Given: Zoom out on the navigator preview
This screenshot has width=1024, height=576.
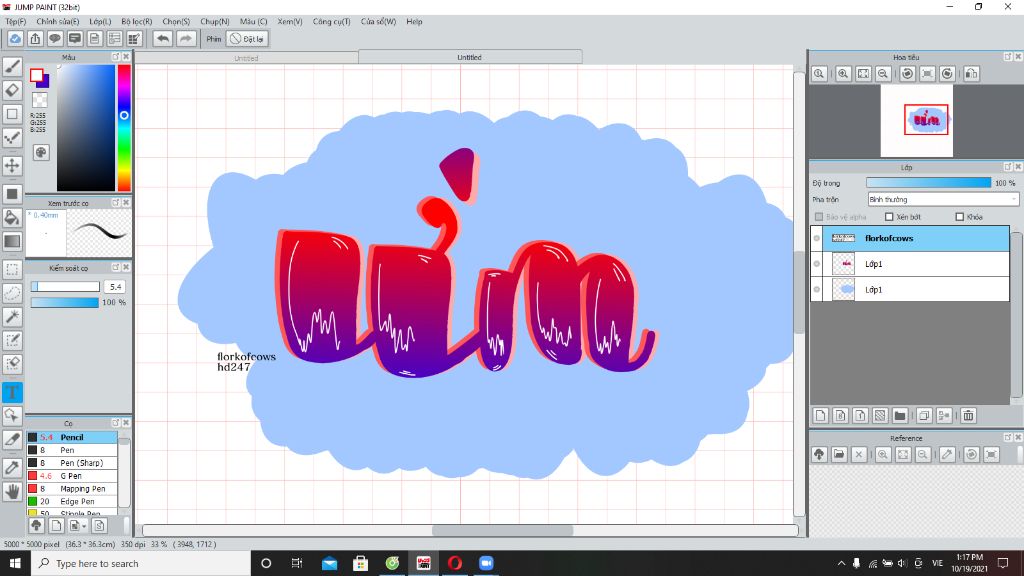Looking at the screenshot, I should (x=883, y=74).
